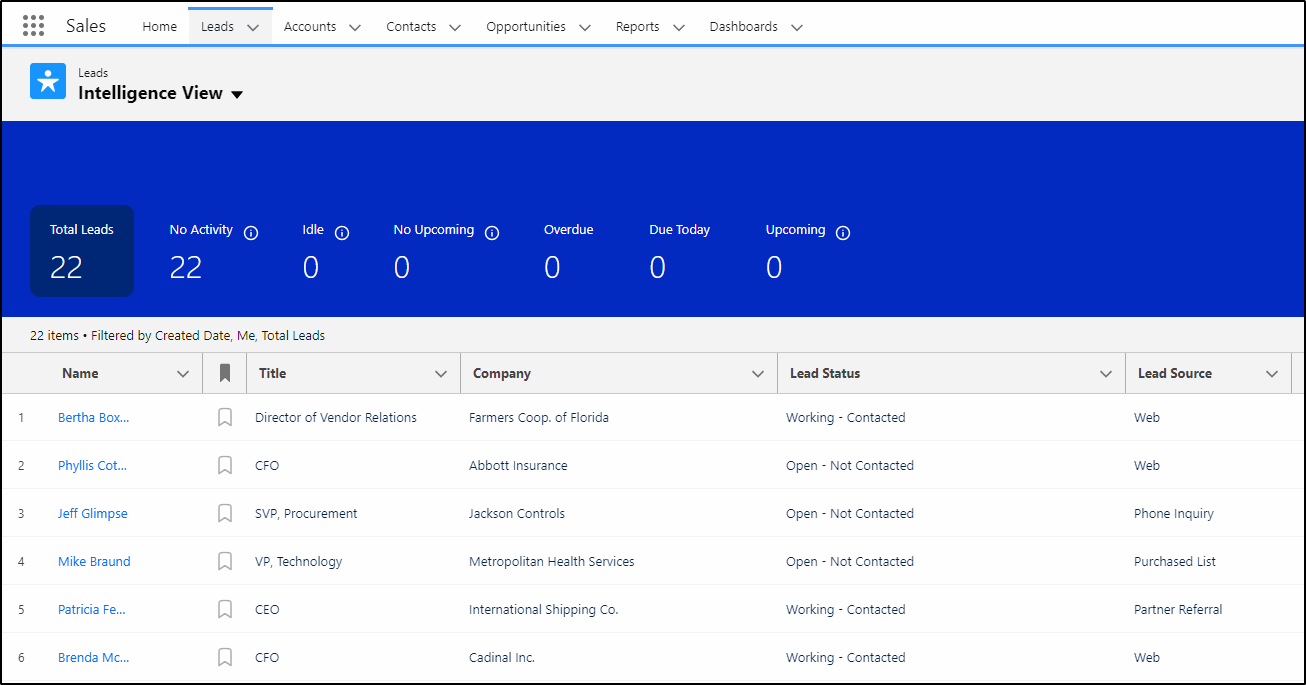1306x685 pixels.
Task: Click the bookmark column header icon
Action: click(225, 373)
